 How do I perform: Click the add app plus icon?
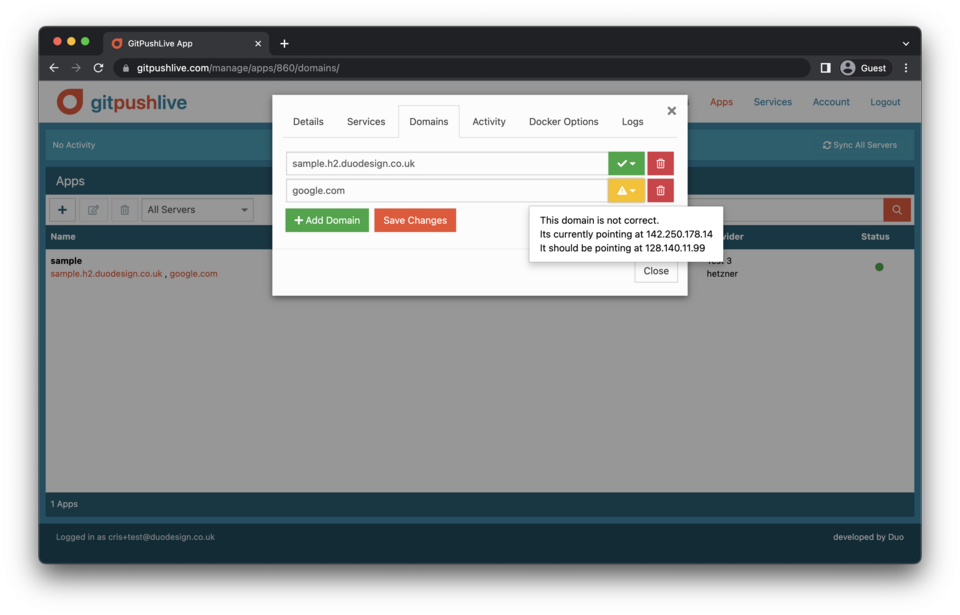62,209
